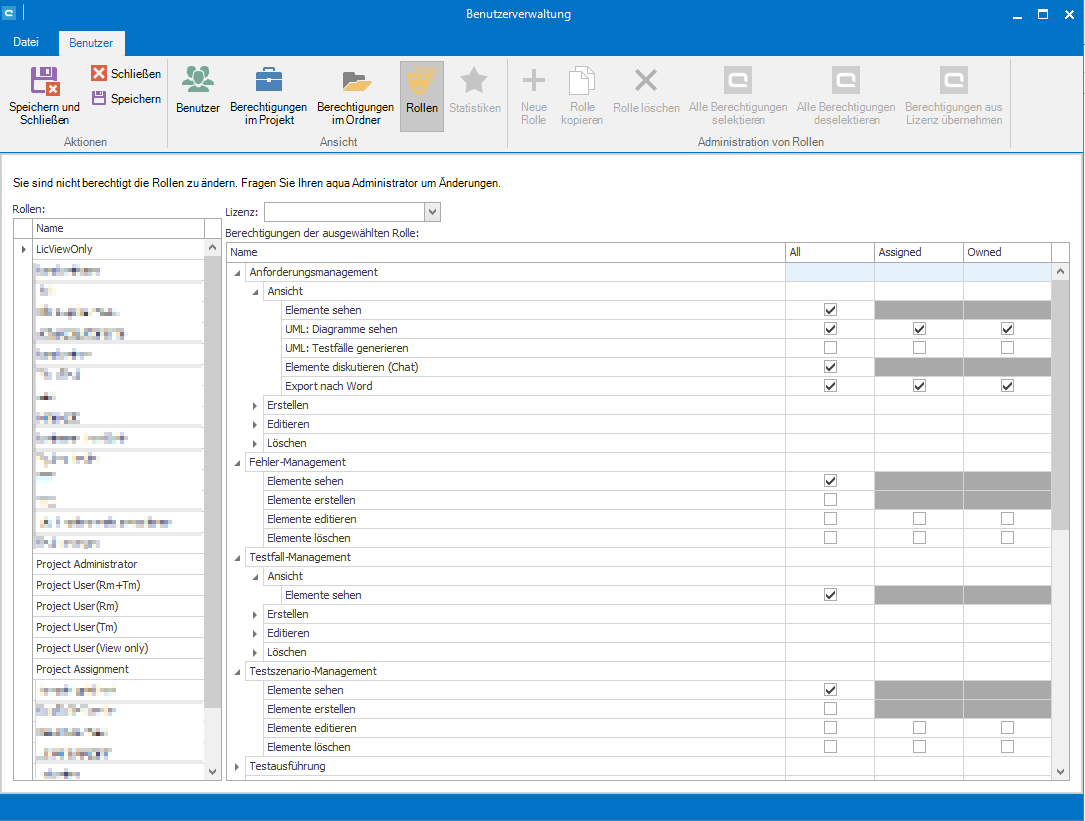This screenshot has width=1085, height=821.
Task: Collapse the Anforderungsmanagement tree node
Action: pyautogui.click(x=238, y=273)
